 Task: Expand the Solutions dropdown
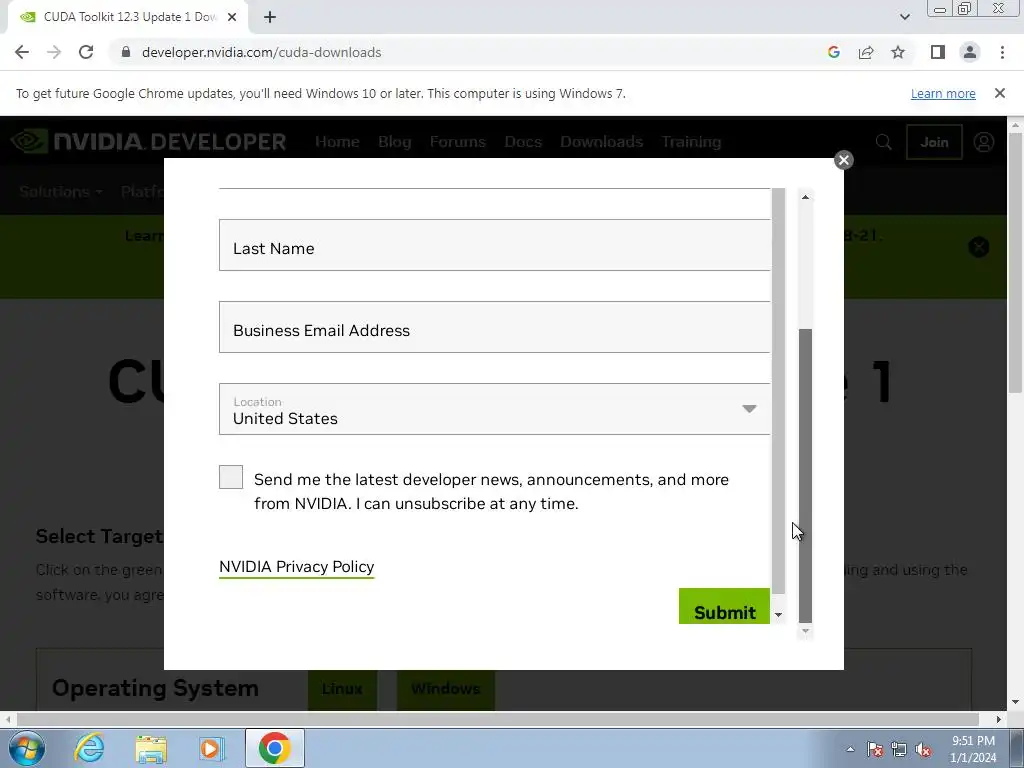point(61,192)
